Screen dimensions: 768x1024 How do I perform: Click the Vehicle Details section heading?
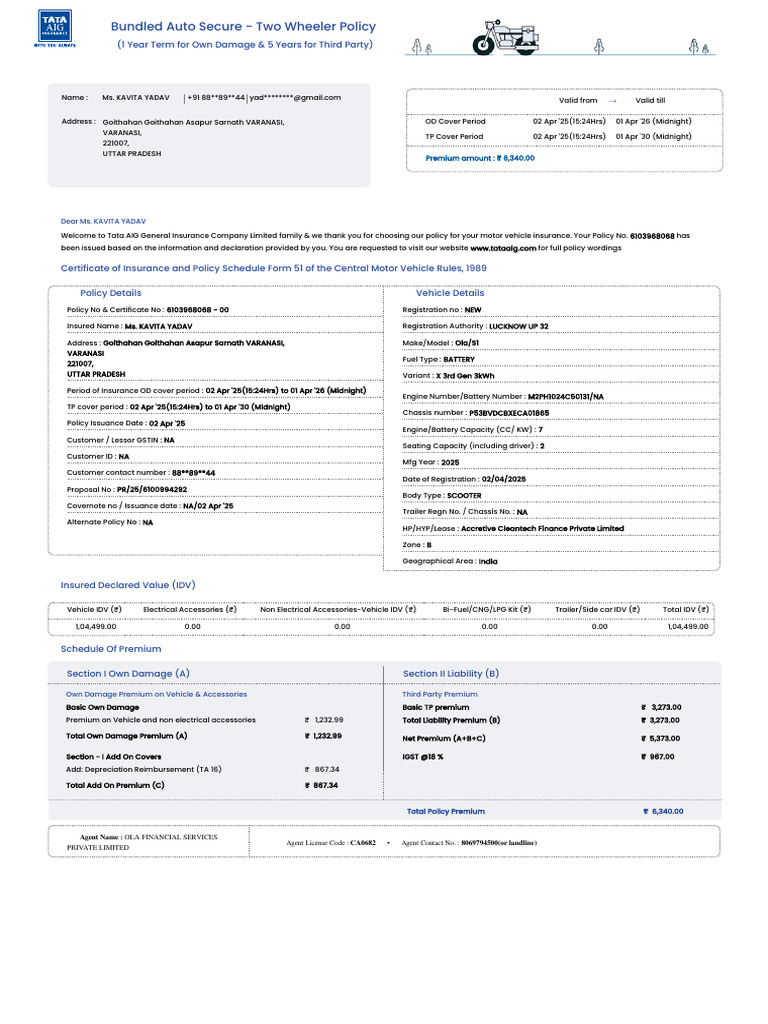[450, 293]
